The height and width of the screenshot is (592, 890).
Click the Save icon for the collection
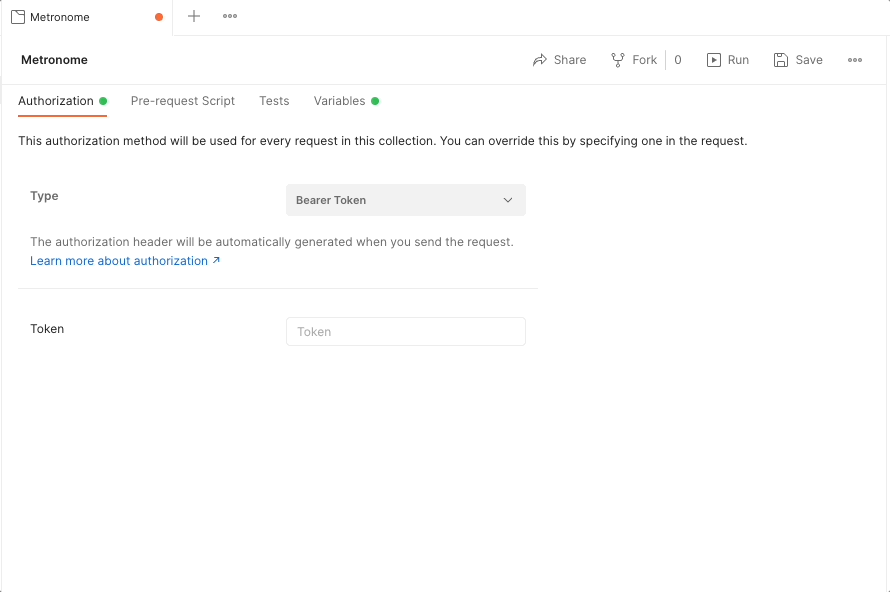pyautogui.click(x=780, y=60)
